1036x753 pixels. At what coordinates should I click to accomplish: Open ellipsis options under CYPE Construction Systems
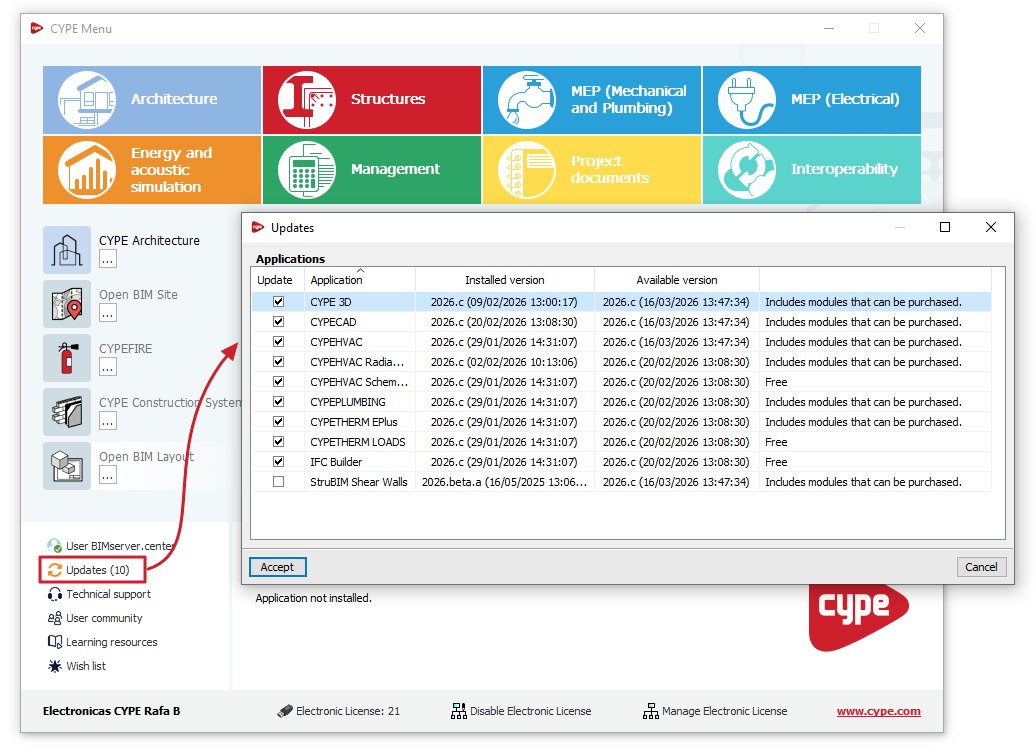pyautogui.click(x=108, y=421)
